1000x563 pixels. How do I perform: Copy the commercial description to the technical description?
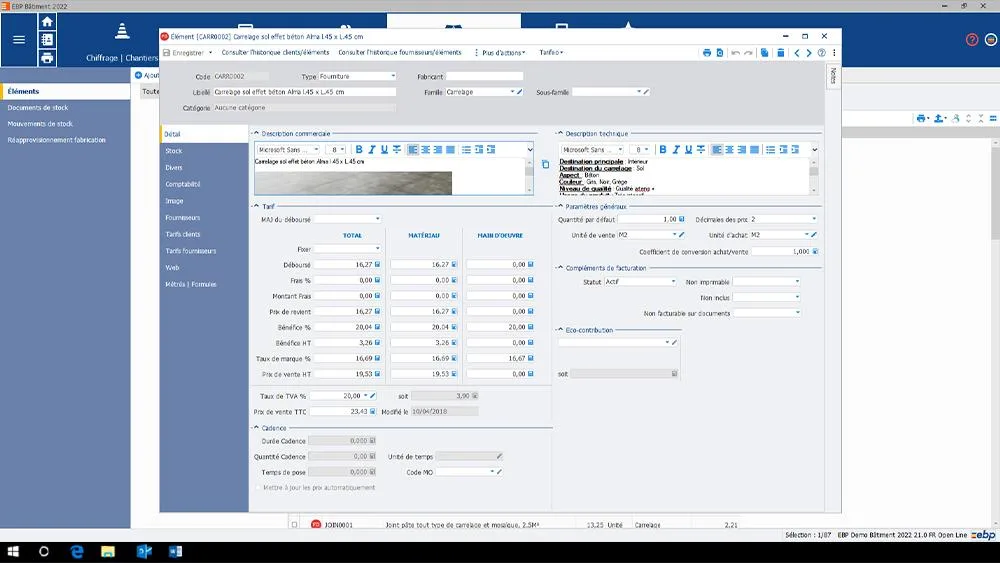tap(545, 165)
